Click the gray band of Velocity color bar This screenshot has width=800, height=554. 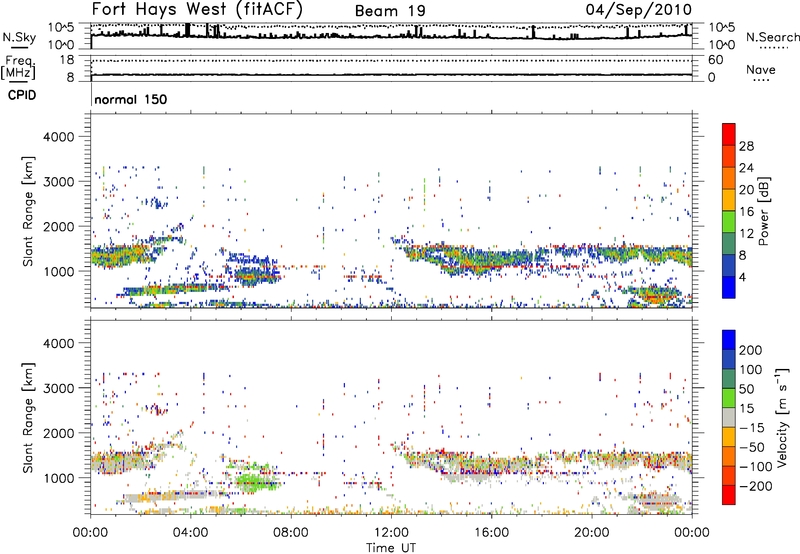[x=729, y=418]
